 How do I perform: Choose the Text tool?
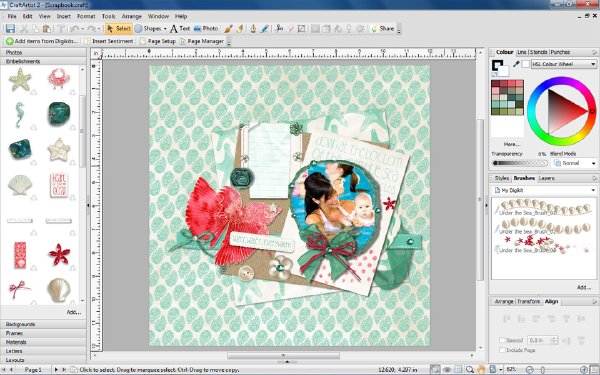coord(180,29)
